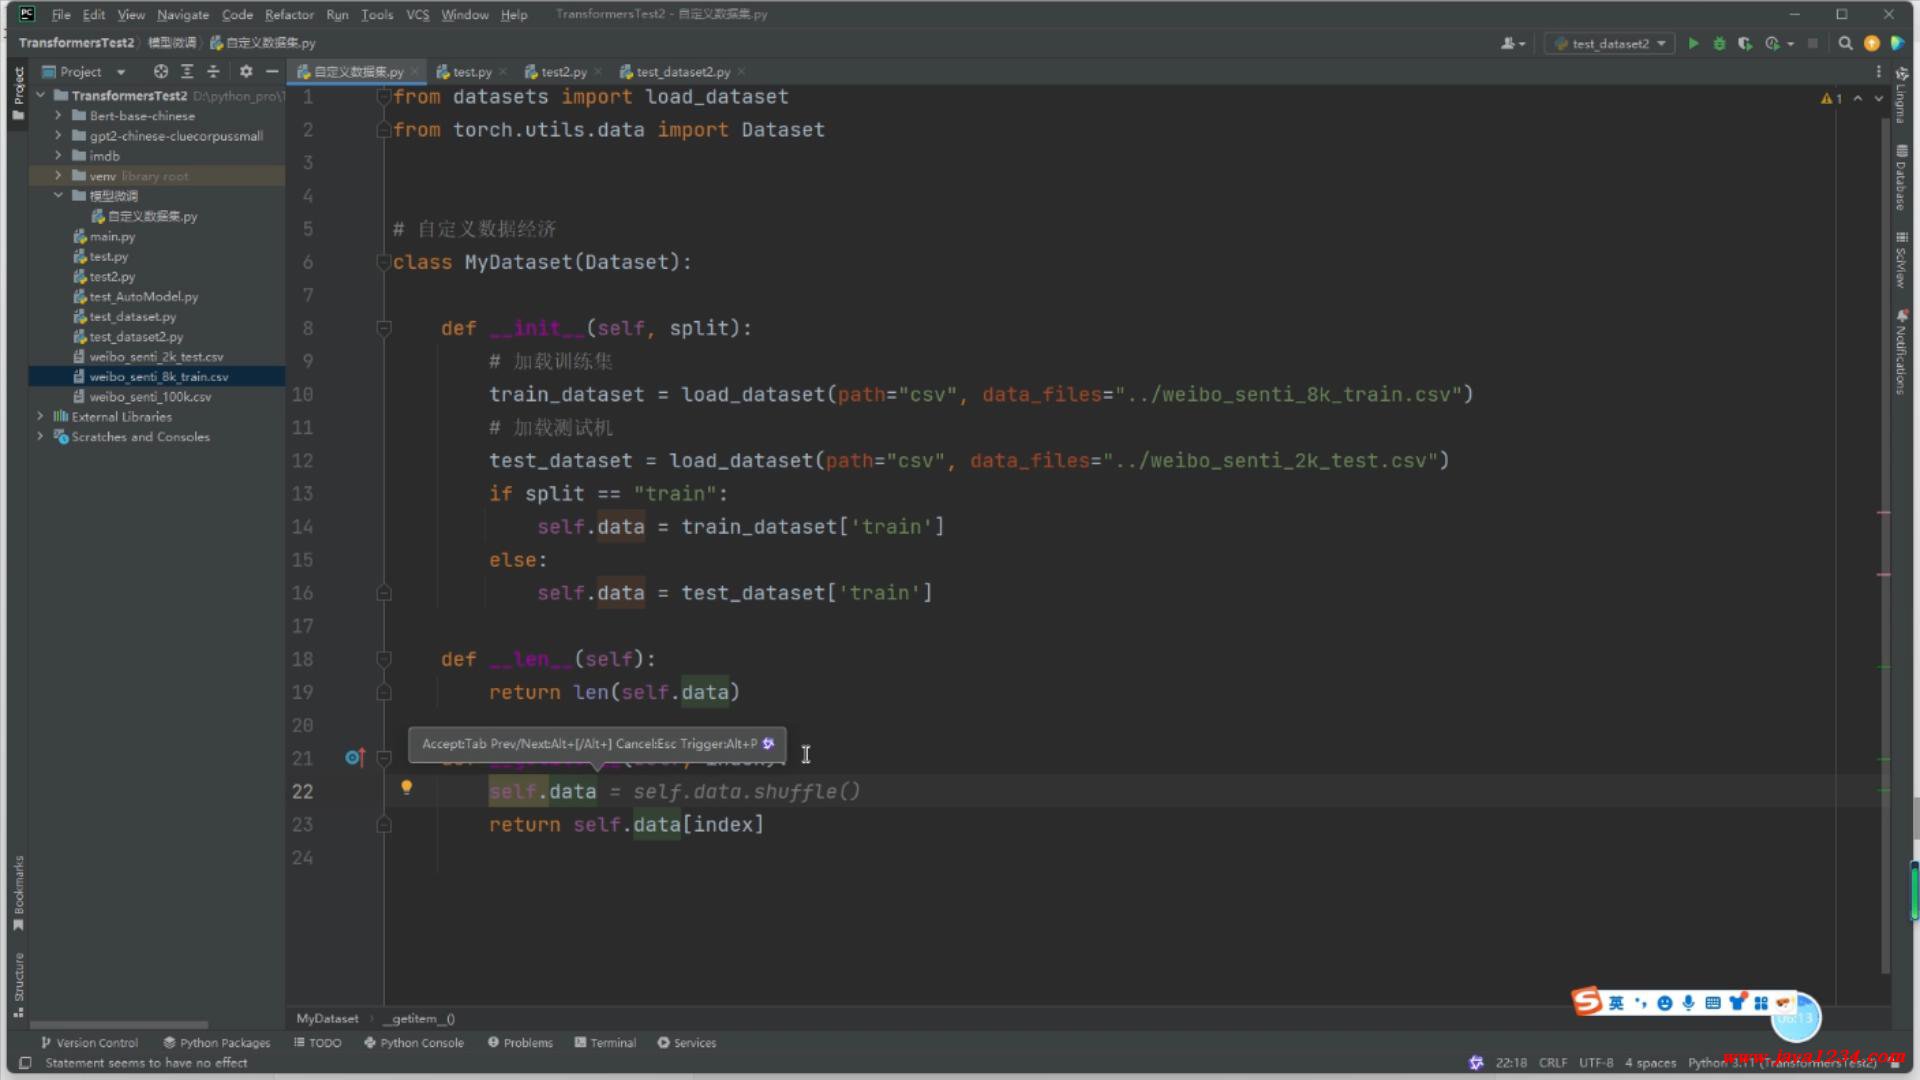1920x1080 pixels.
Task: Open the Database tool window
Action: coord(1901,178)
